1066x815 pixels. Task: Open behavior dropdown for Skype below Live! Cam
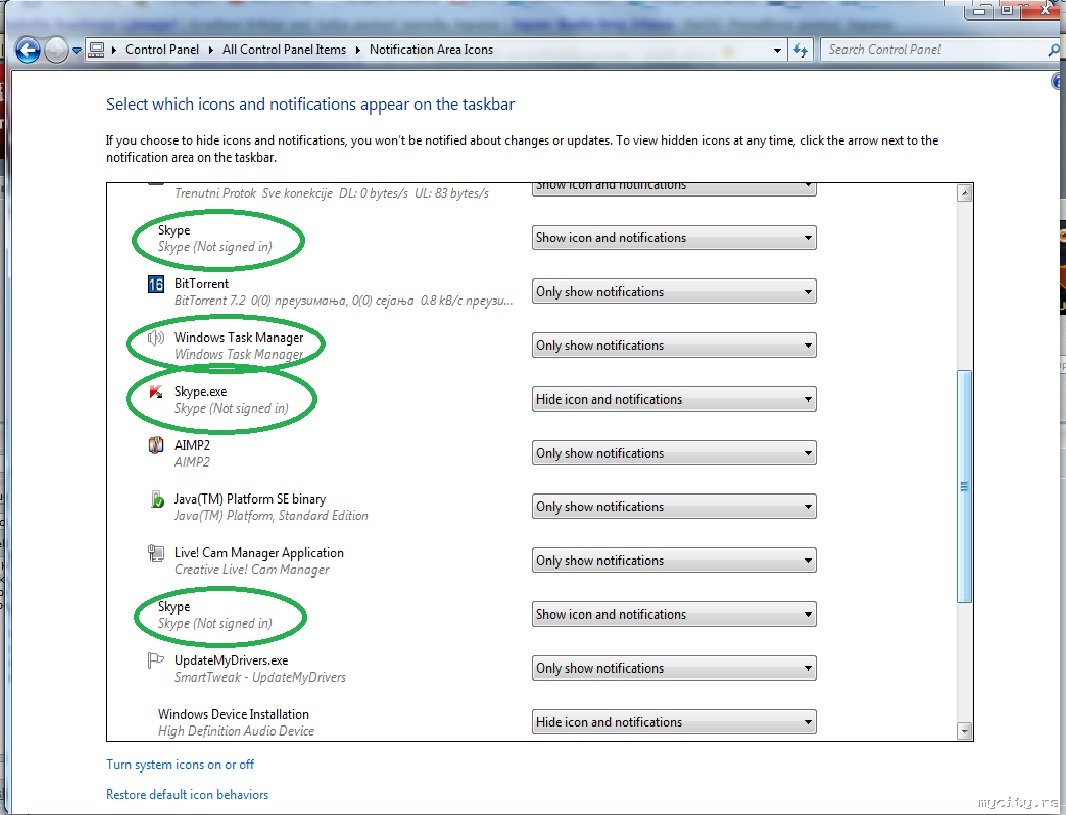[x=674, y=614]
